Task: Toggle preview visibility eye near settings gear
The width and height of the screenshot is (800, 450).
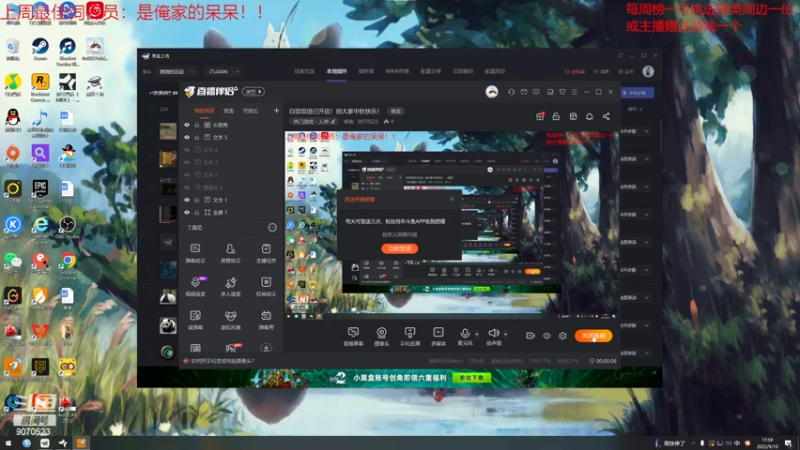Action: tap(546, 336)
